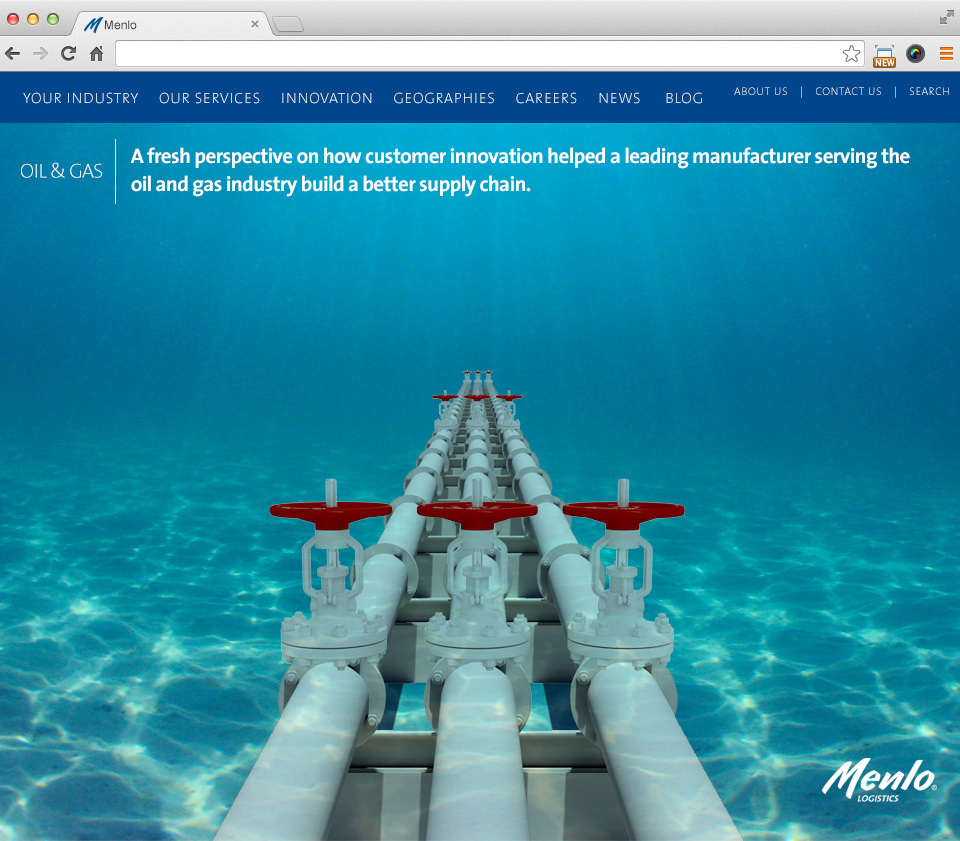This screenshot has height=841, width=960.
Task: Click the OIL & GAS heading
Action: 61,171
